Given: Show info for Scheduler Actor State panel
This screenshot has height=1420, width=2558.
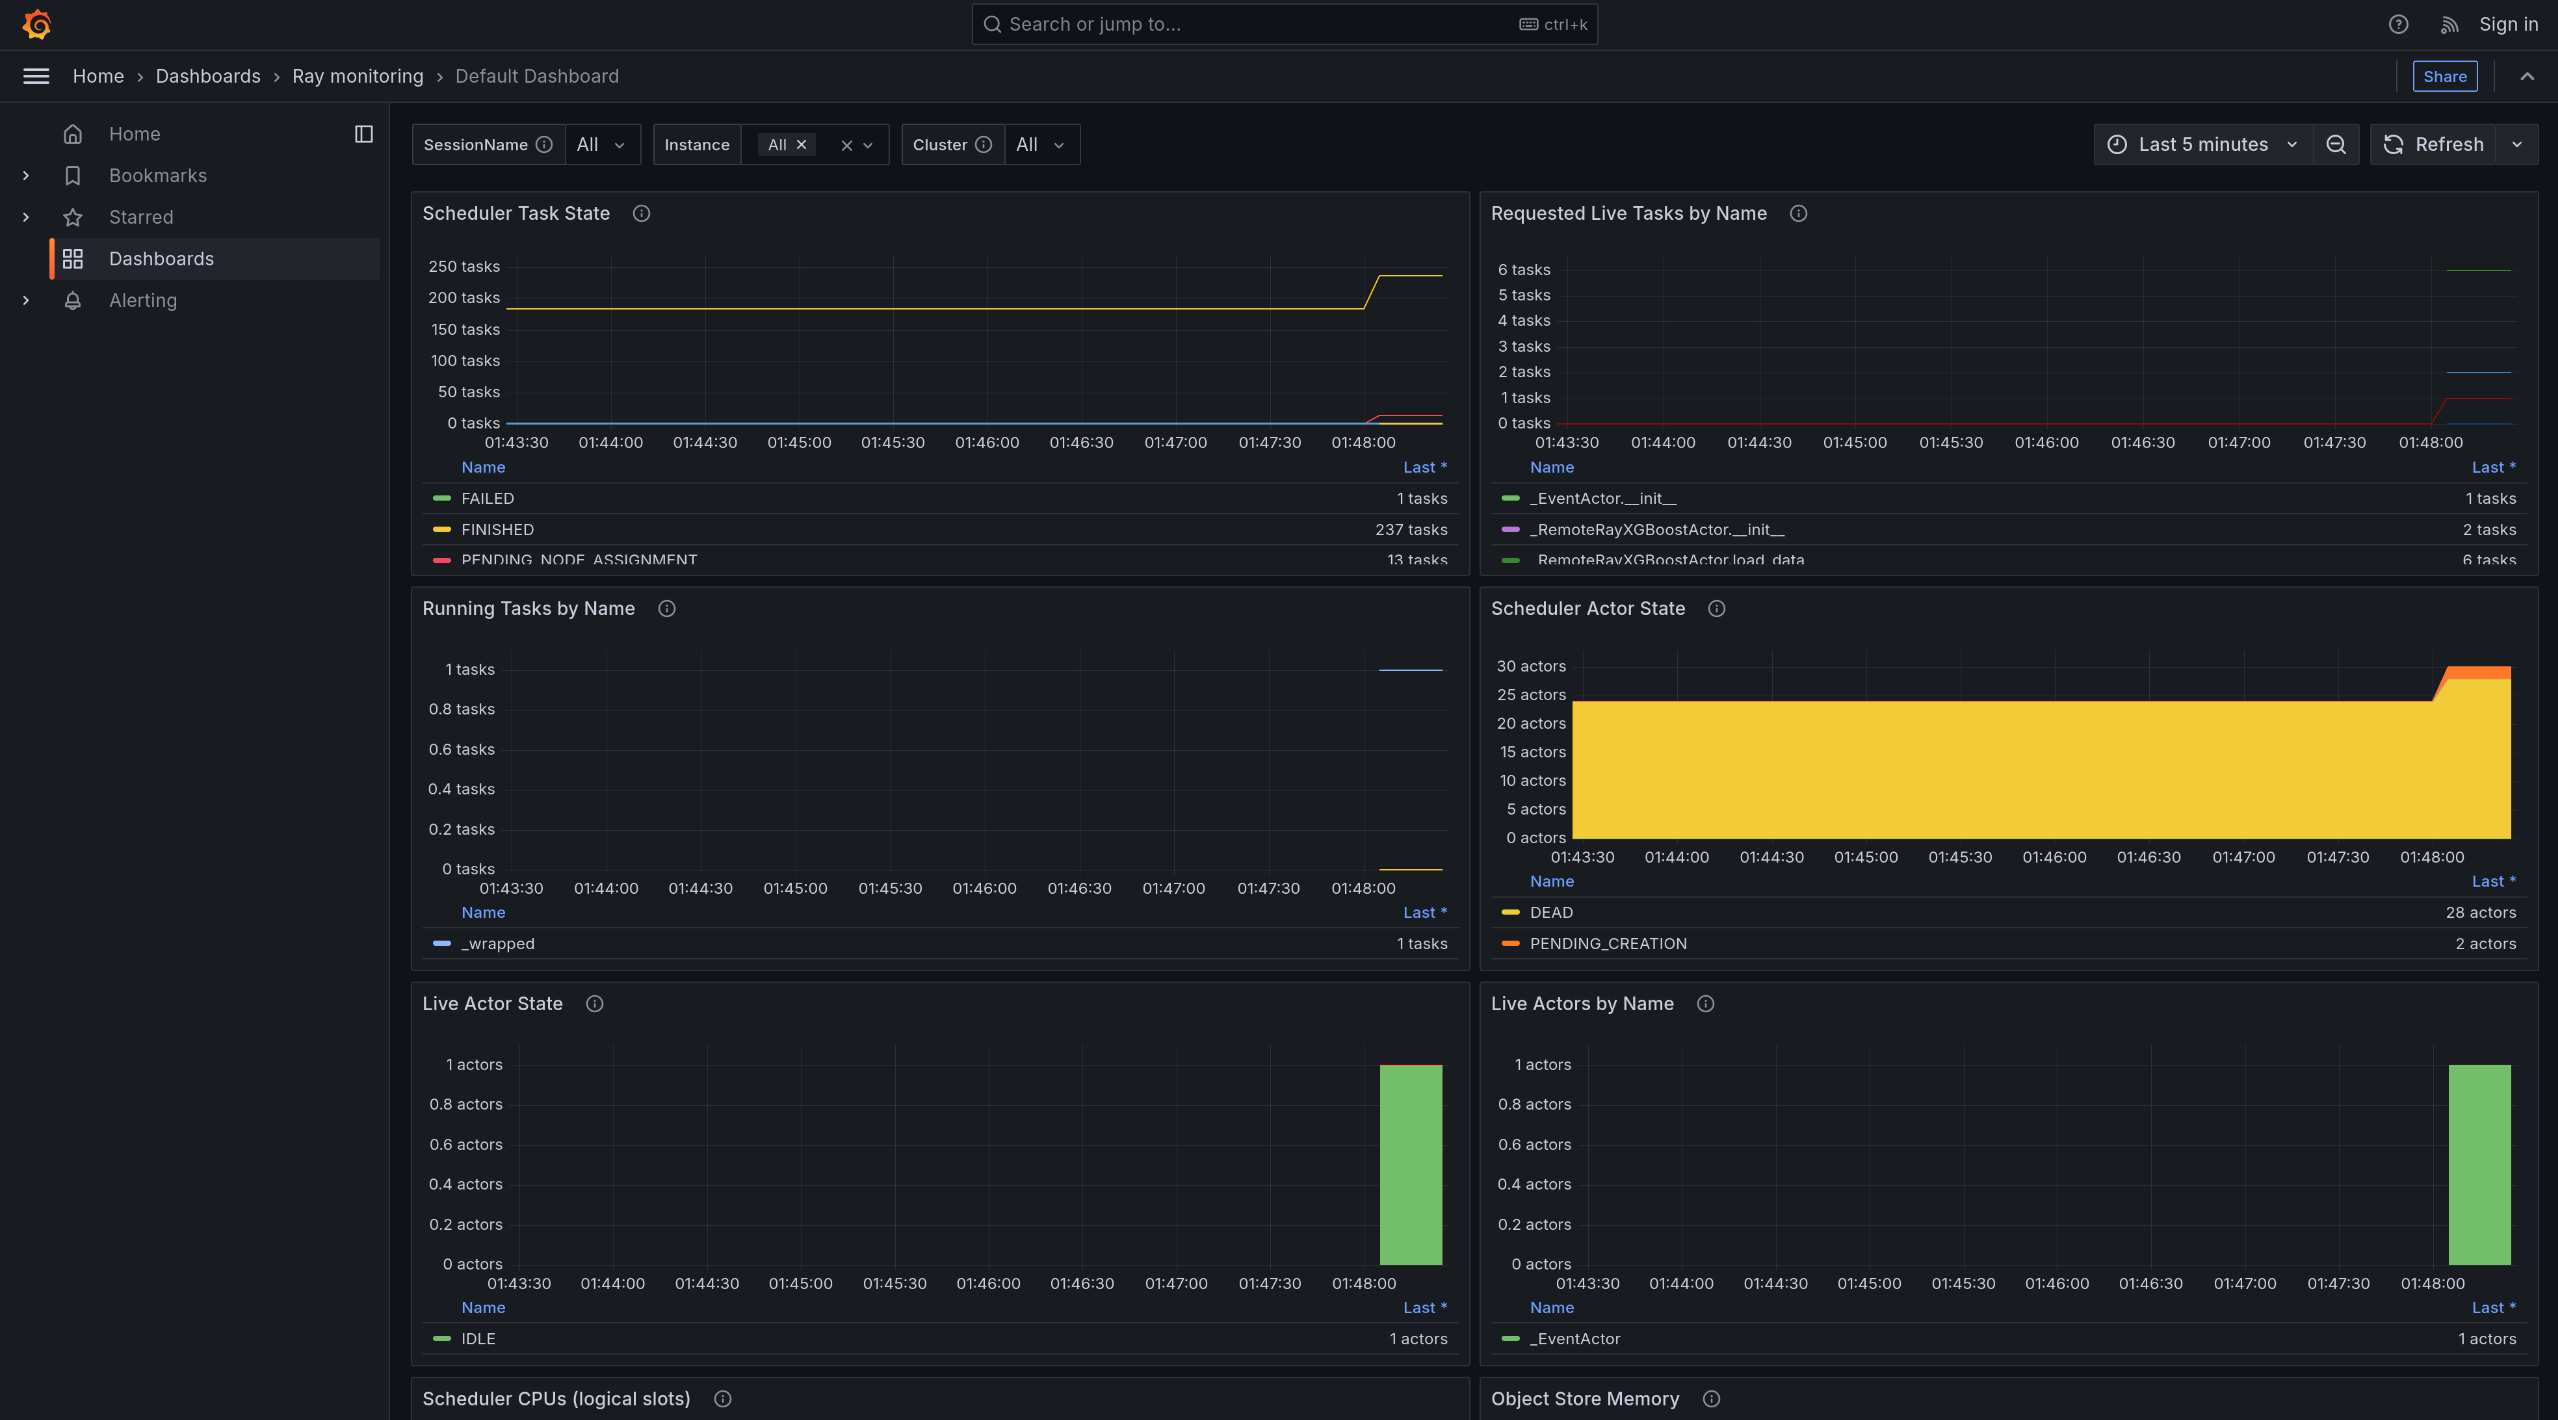Looking at the screenshot, I should tap(1717, 608).
